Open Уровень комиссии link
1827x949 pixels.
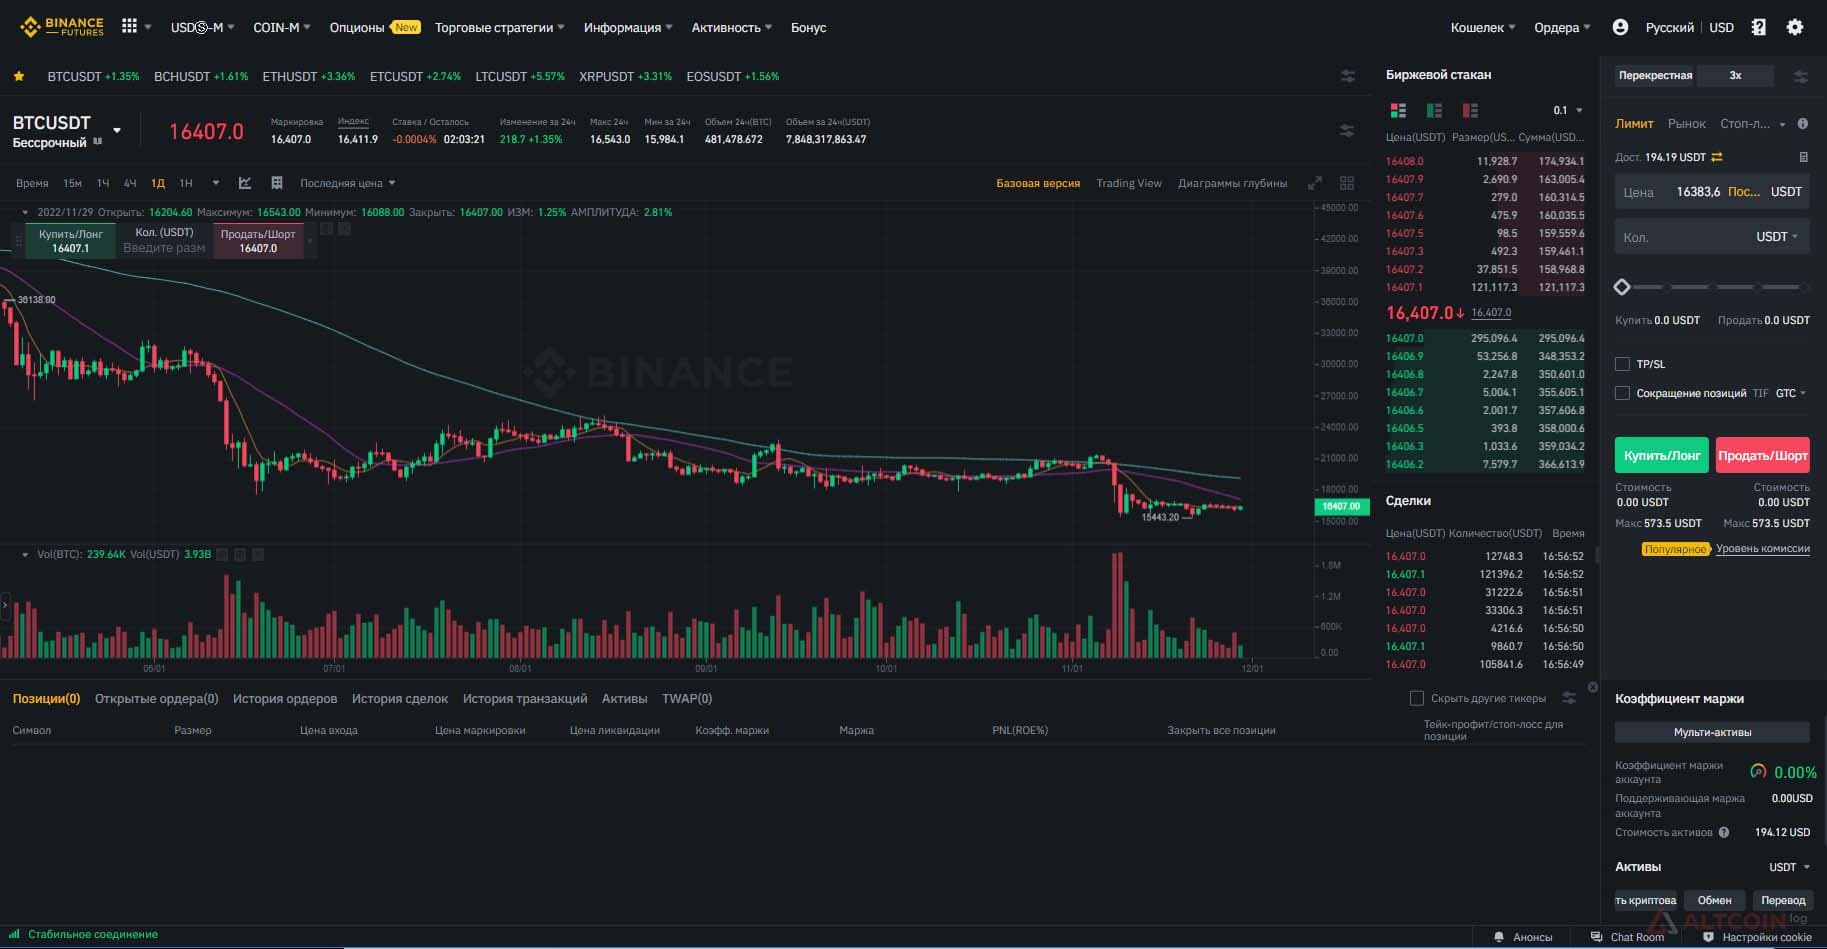coord(1762,548)
